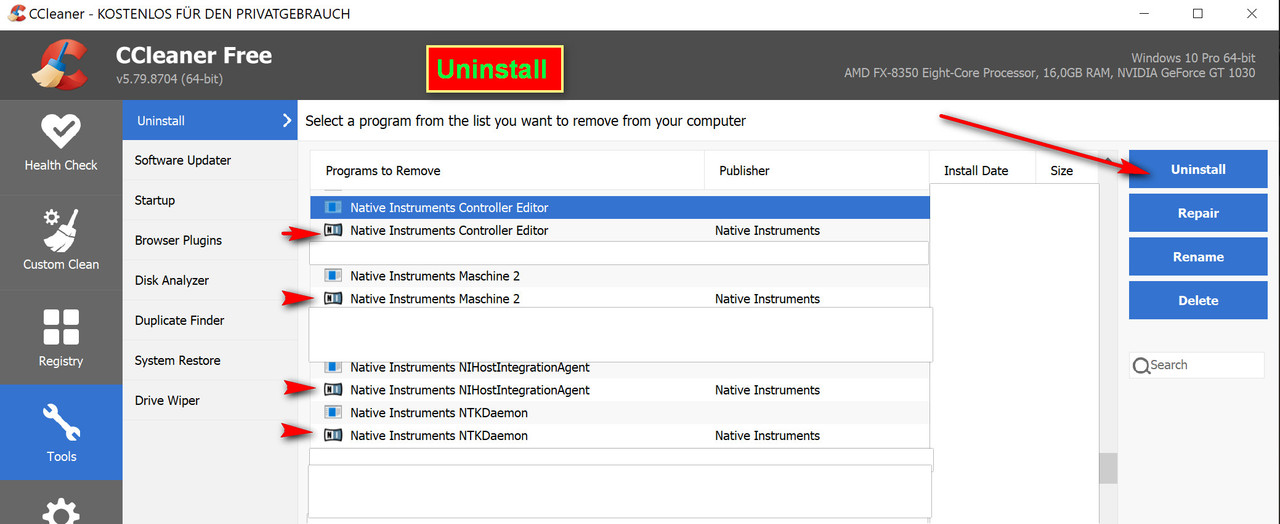The image size is (1280, 524).
Task: Select Controller Editor row with Native Instruments publisher
Action: pyautogui.click(x=620, y=231)
